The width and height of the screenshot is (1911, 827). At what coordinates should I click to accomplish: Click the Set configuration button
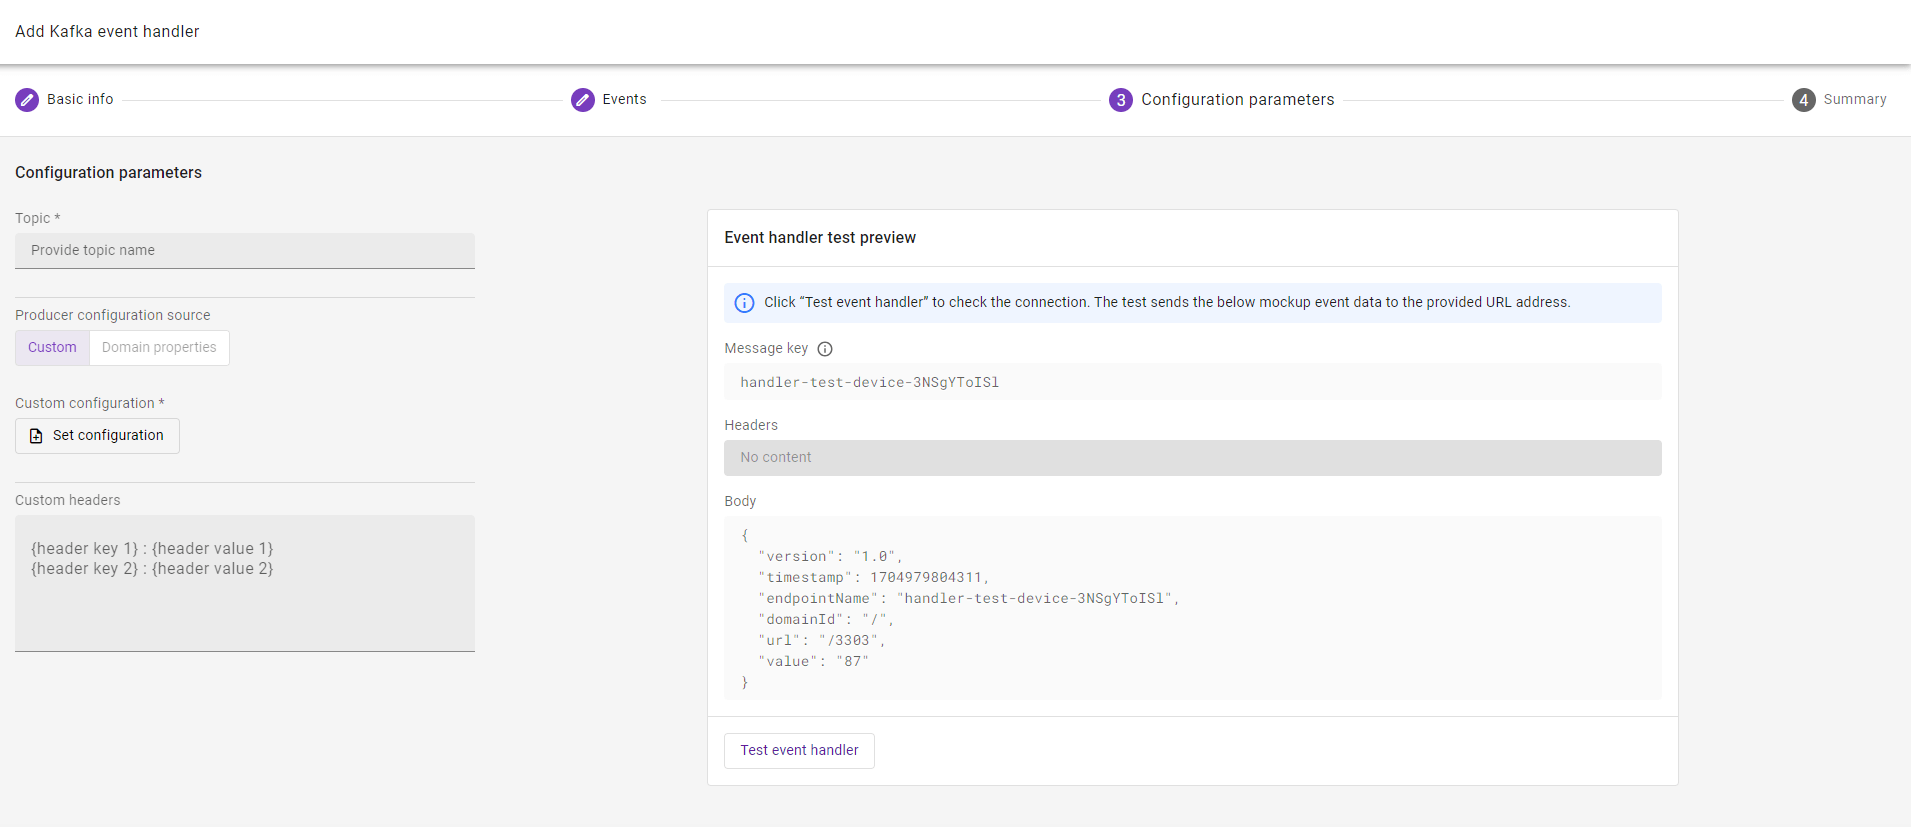(97, 436)
